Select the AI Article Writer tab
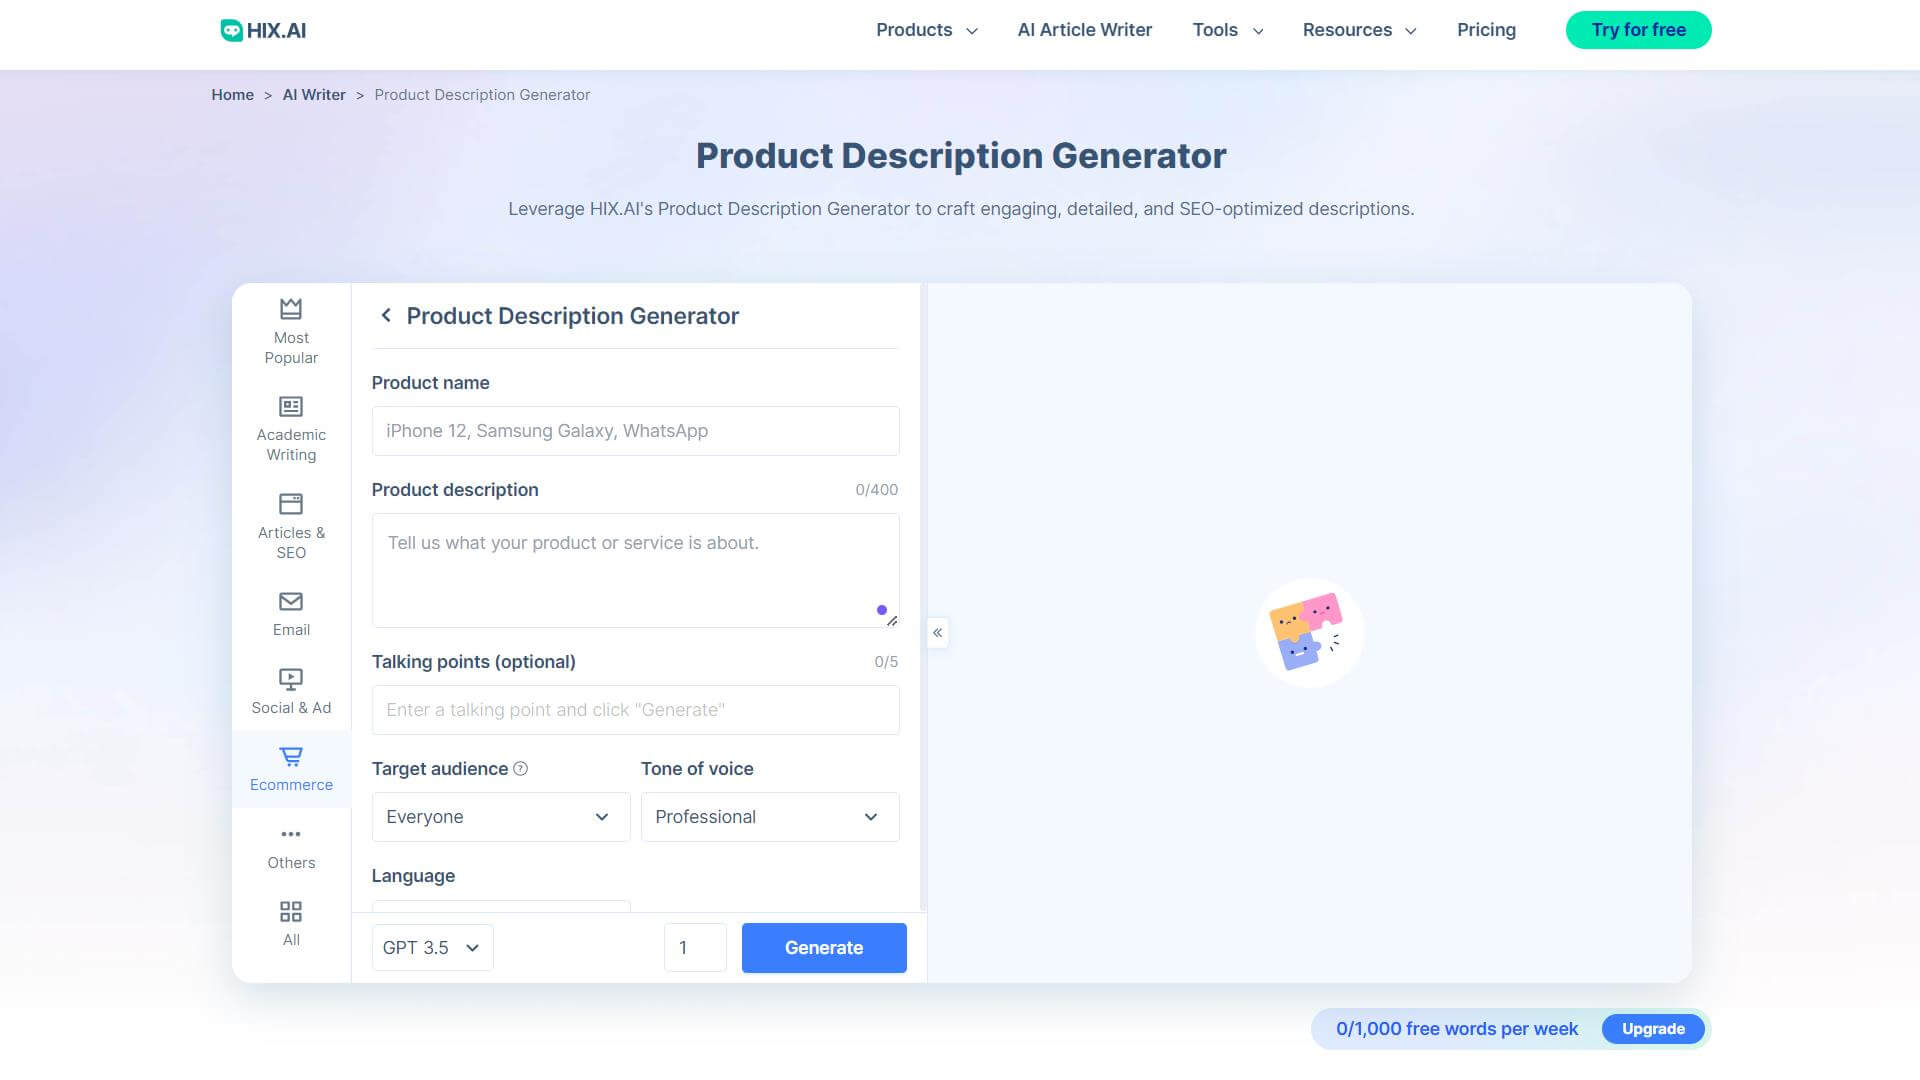 [x=1085, y=29]
